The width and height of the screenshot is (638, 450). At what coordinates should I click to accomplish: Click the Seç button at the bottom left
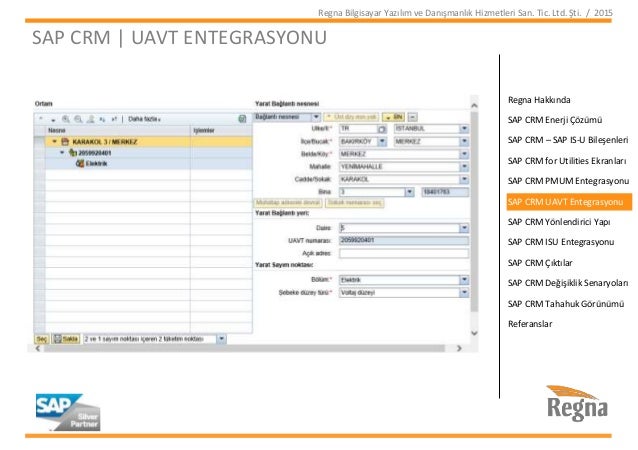(42, 339)
